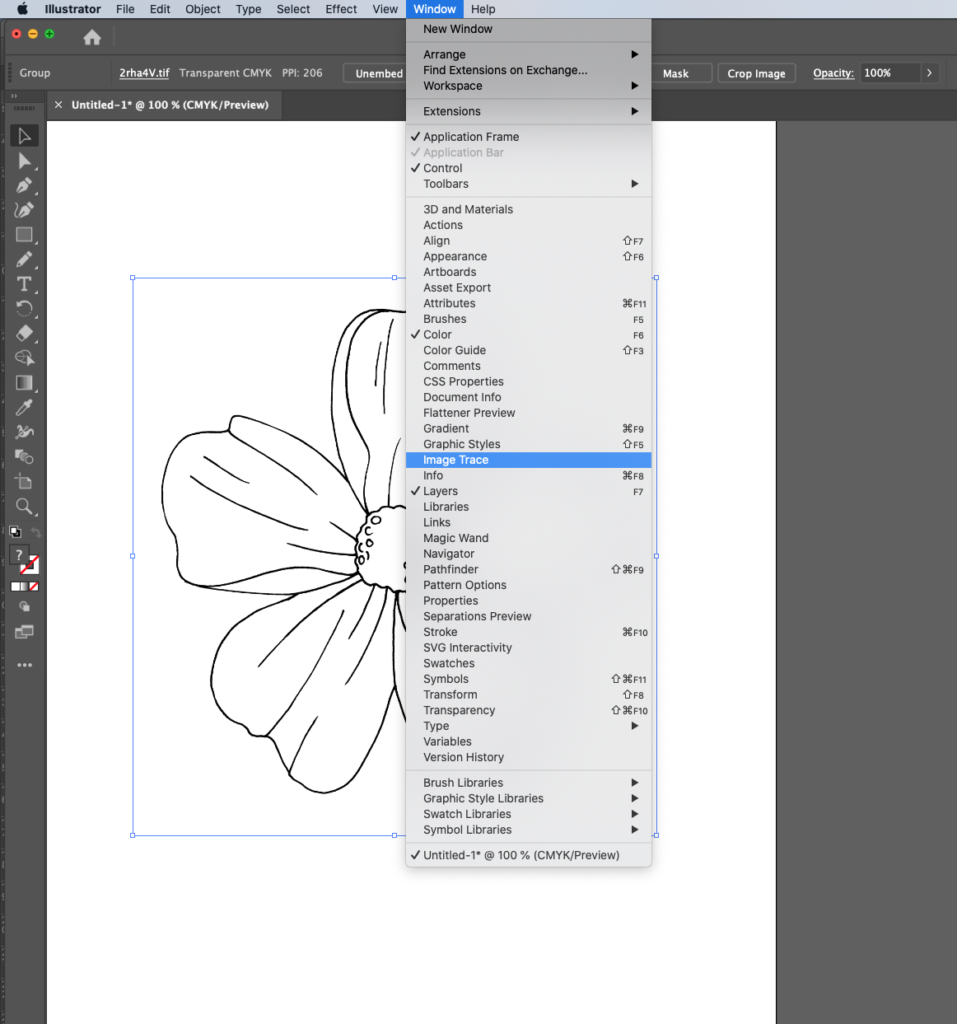Click the Crop Image button
The image size is (957, 1024).
point(756,73)
